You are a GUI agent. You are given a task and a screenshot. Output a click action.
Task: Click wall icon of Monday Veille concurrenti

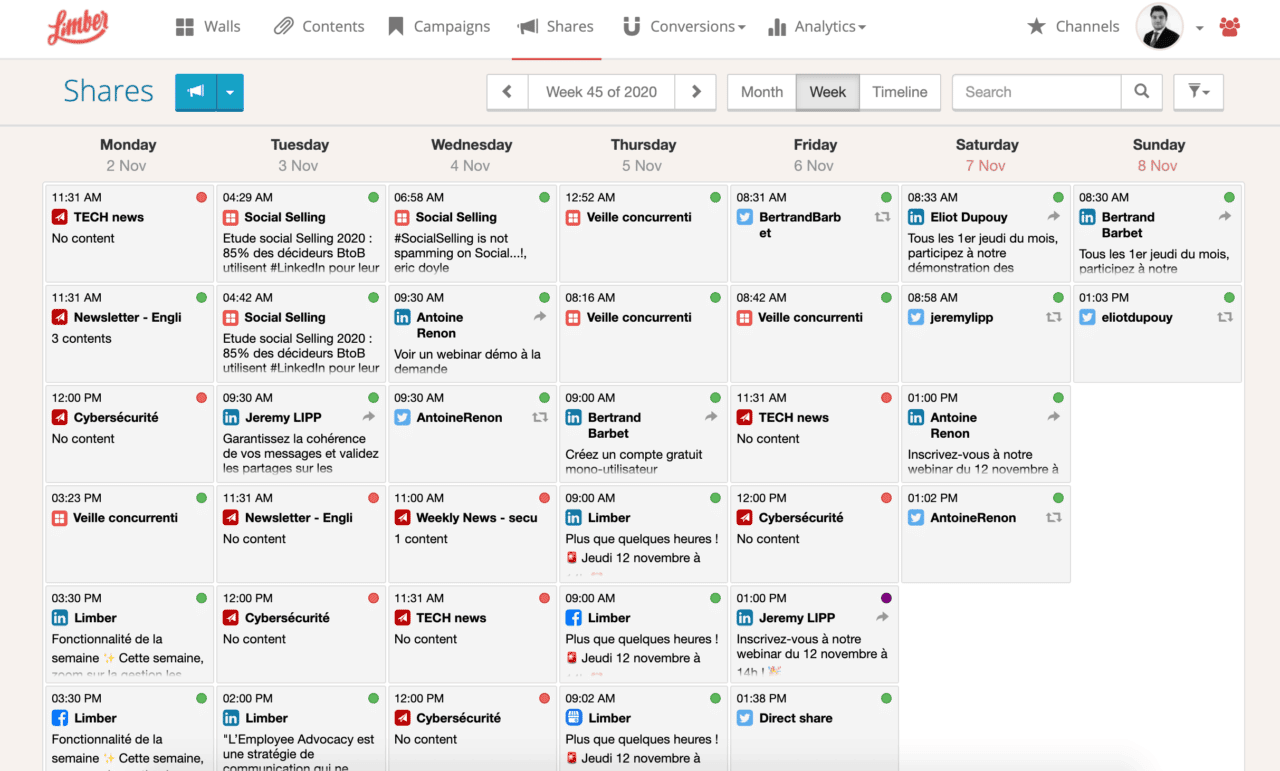click(60, 518)
